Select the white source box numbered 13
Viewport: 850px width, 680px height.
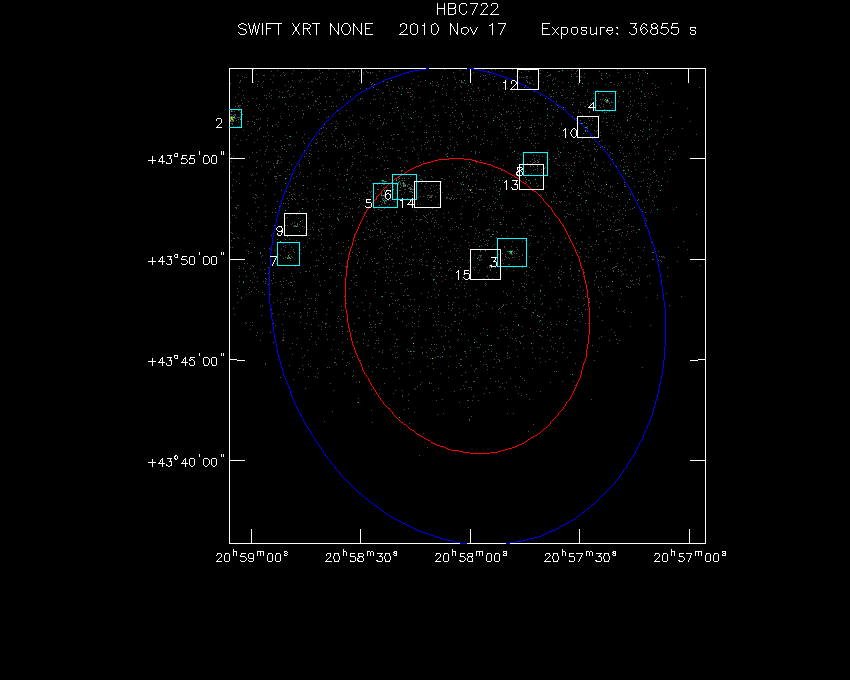(531, 177)
